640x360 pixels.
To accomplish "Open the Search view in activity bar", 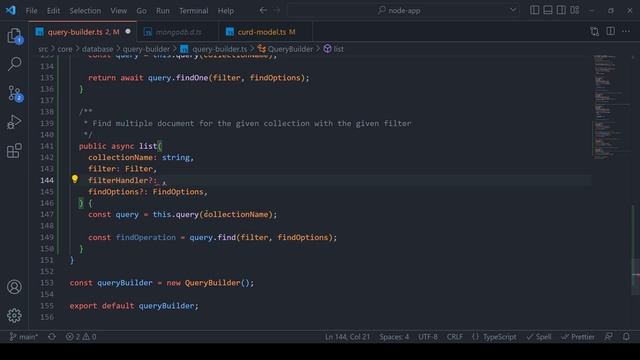I will 15,64.
